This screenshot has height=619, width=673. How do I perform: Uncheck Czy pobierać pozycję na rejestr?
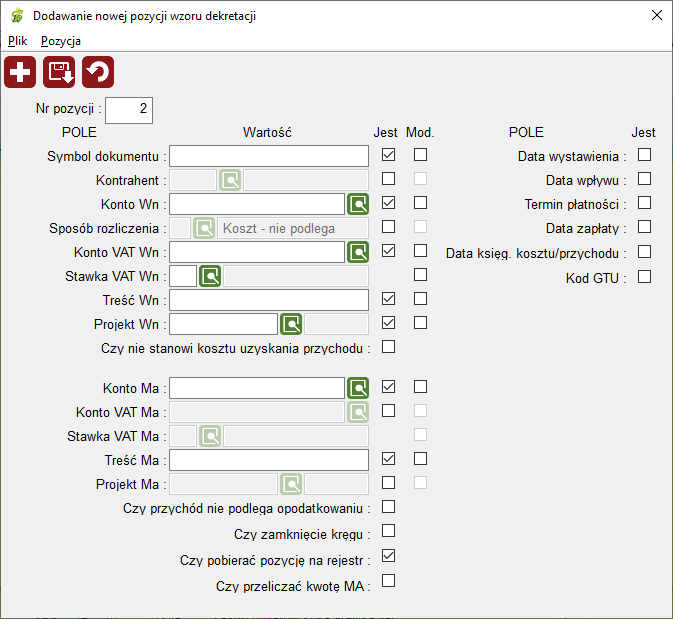[388, 556]
